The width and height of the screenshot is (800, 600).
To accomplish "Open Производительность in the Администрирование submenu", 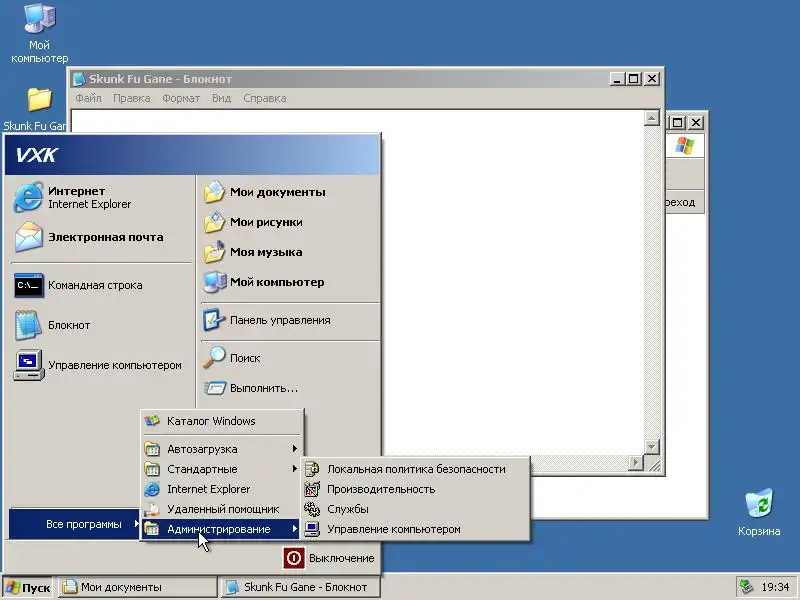I will coord(415,489).
